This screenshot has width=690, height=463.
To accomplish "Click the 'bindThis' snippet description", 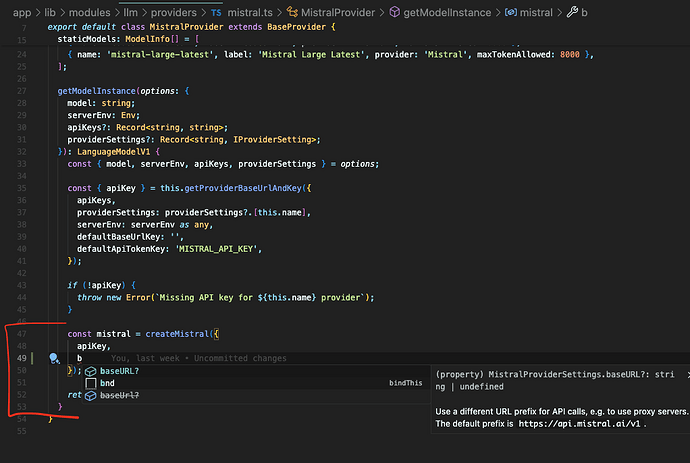I will pos(405,383).
